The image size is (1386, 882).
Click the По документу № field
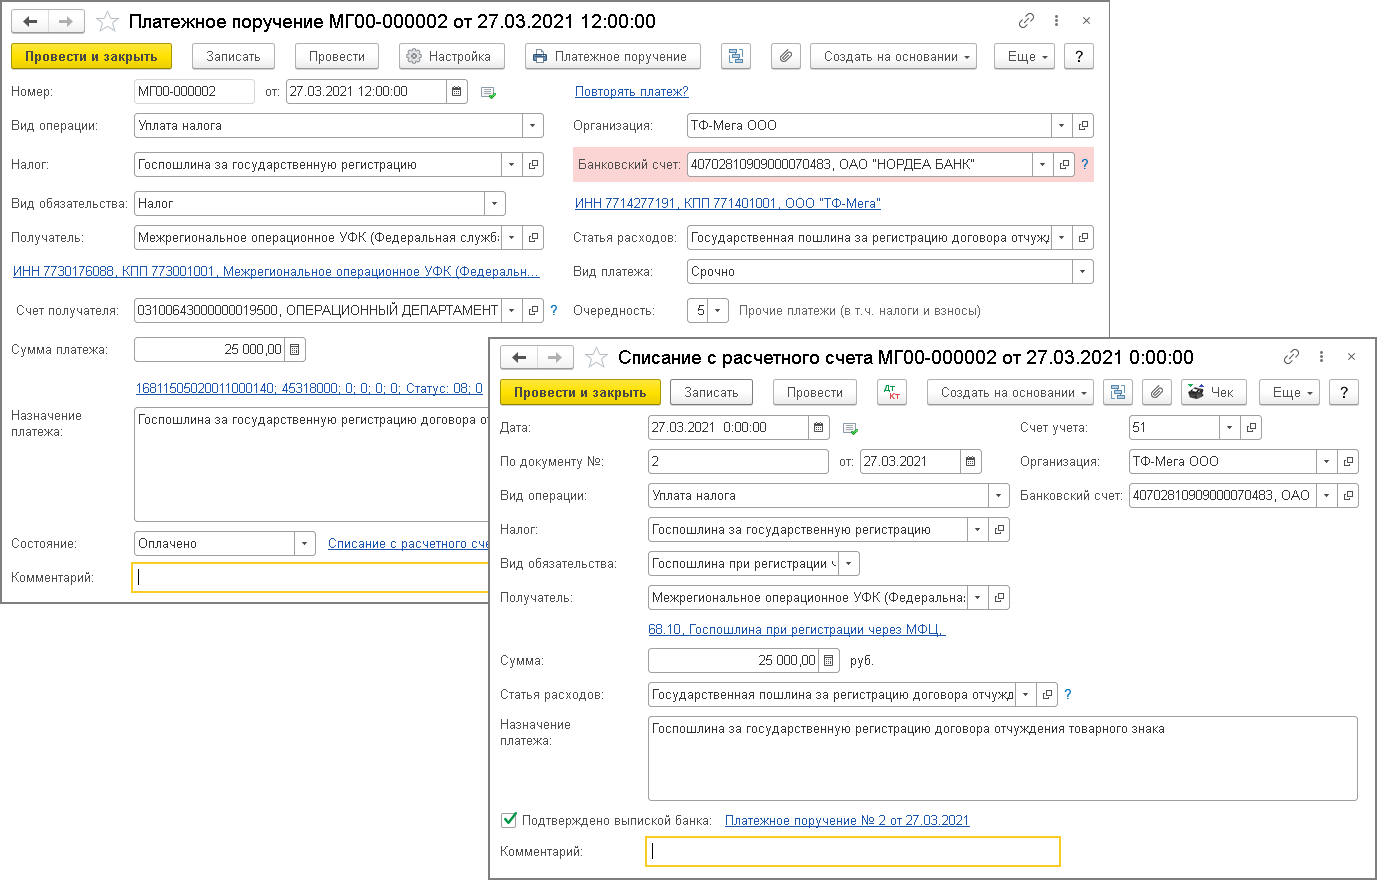pyautogui.click(x=738, y=462)
